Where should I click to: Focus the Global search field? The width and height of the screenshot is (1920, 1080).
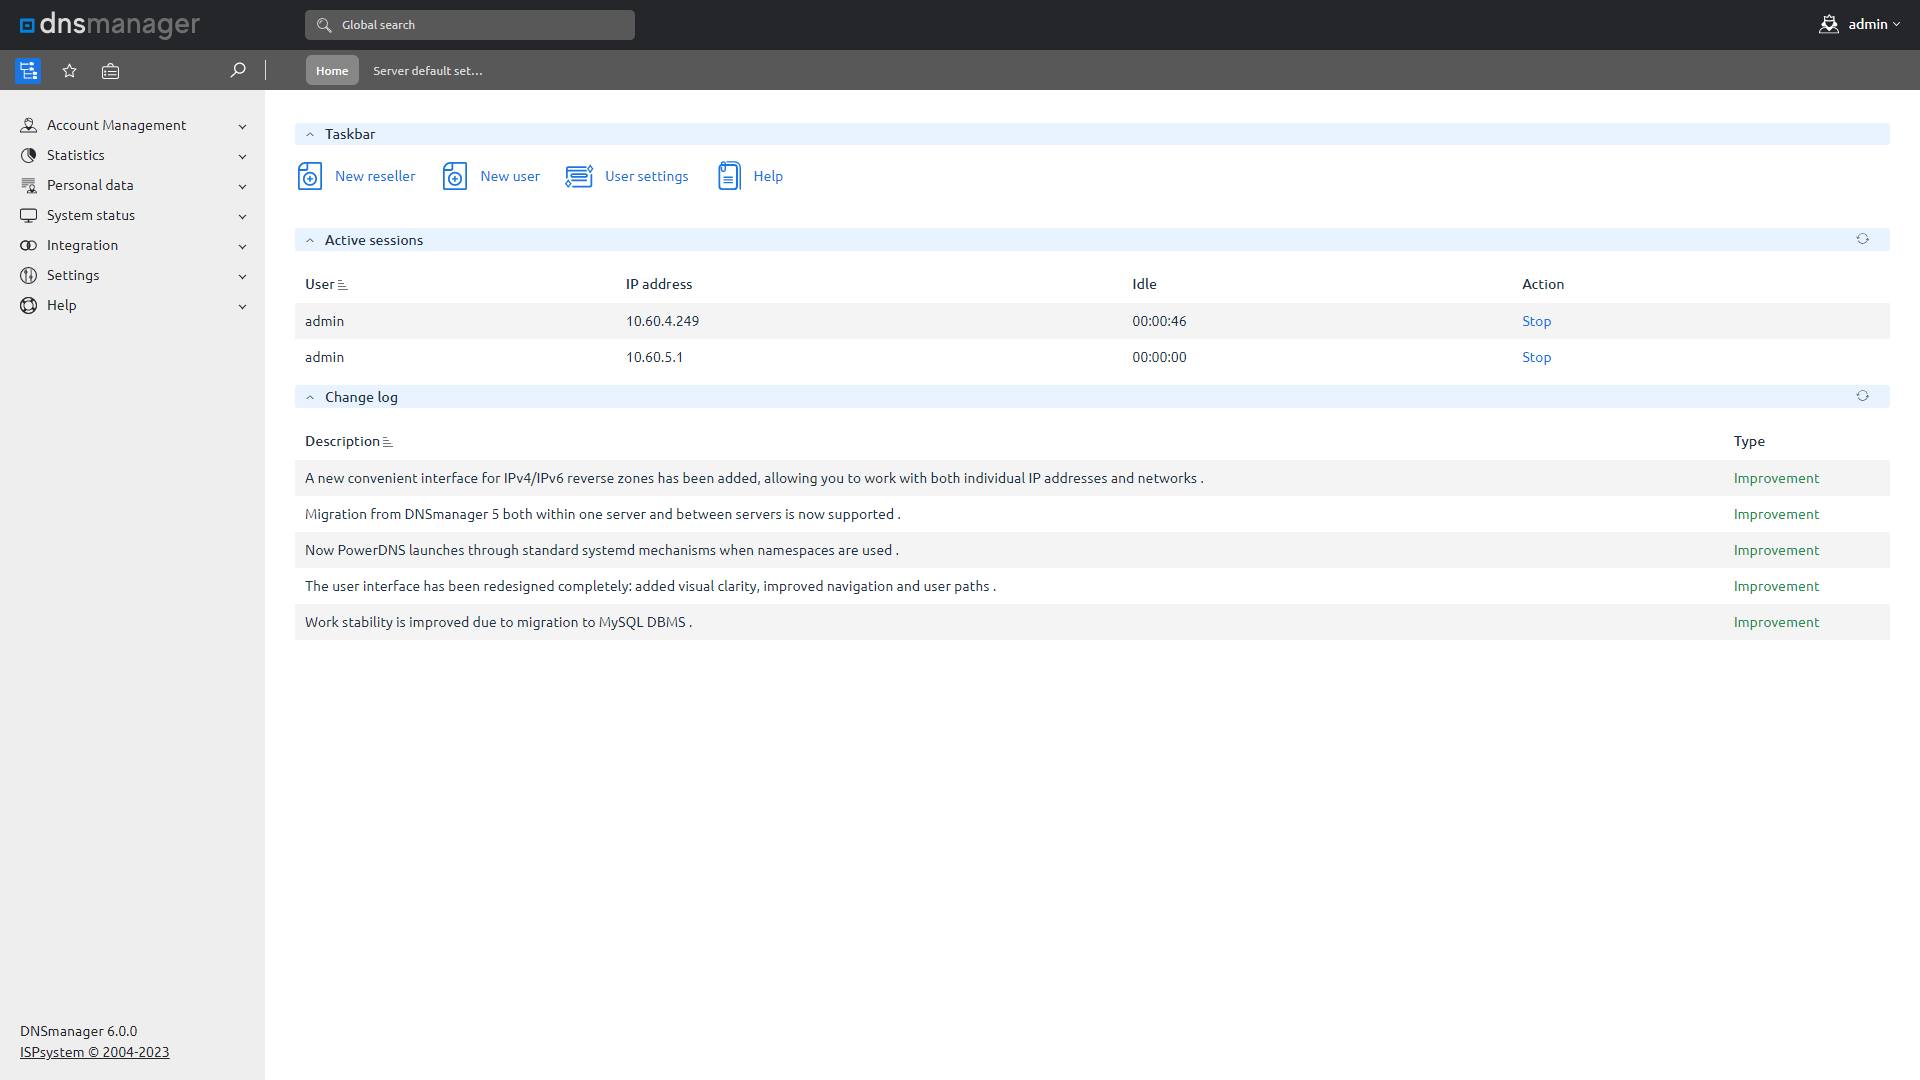pyautogui.click(x=470, y=25)
